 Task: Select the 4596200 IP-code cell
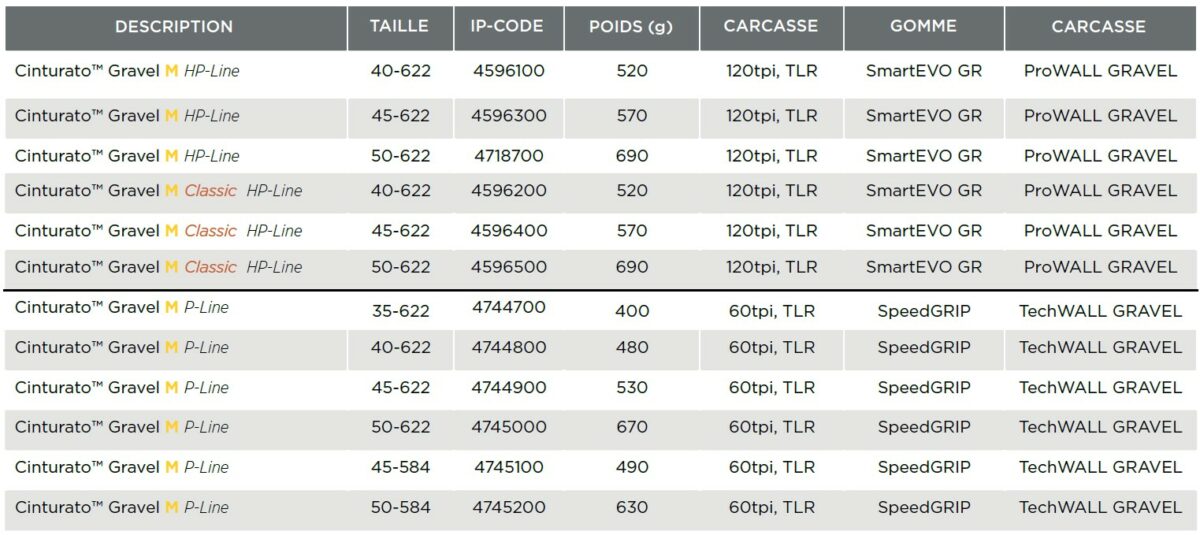[509, 191]
